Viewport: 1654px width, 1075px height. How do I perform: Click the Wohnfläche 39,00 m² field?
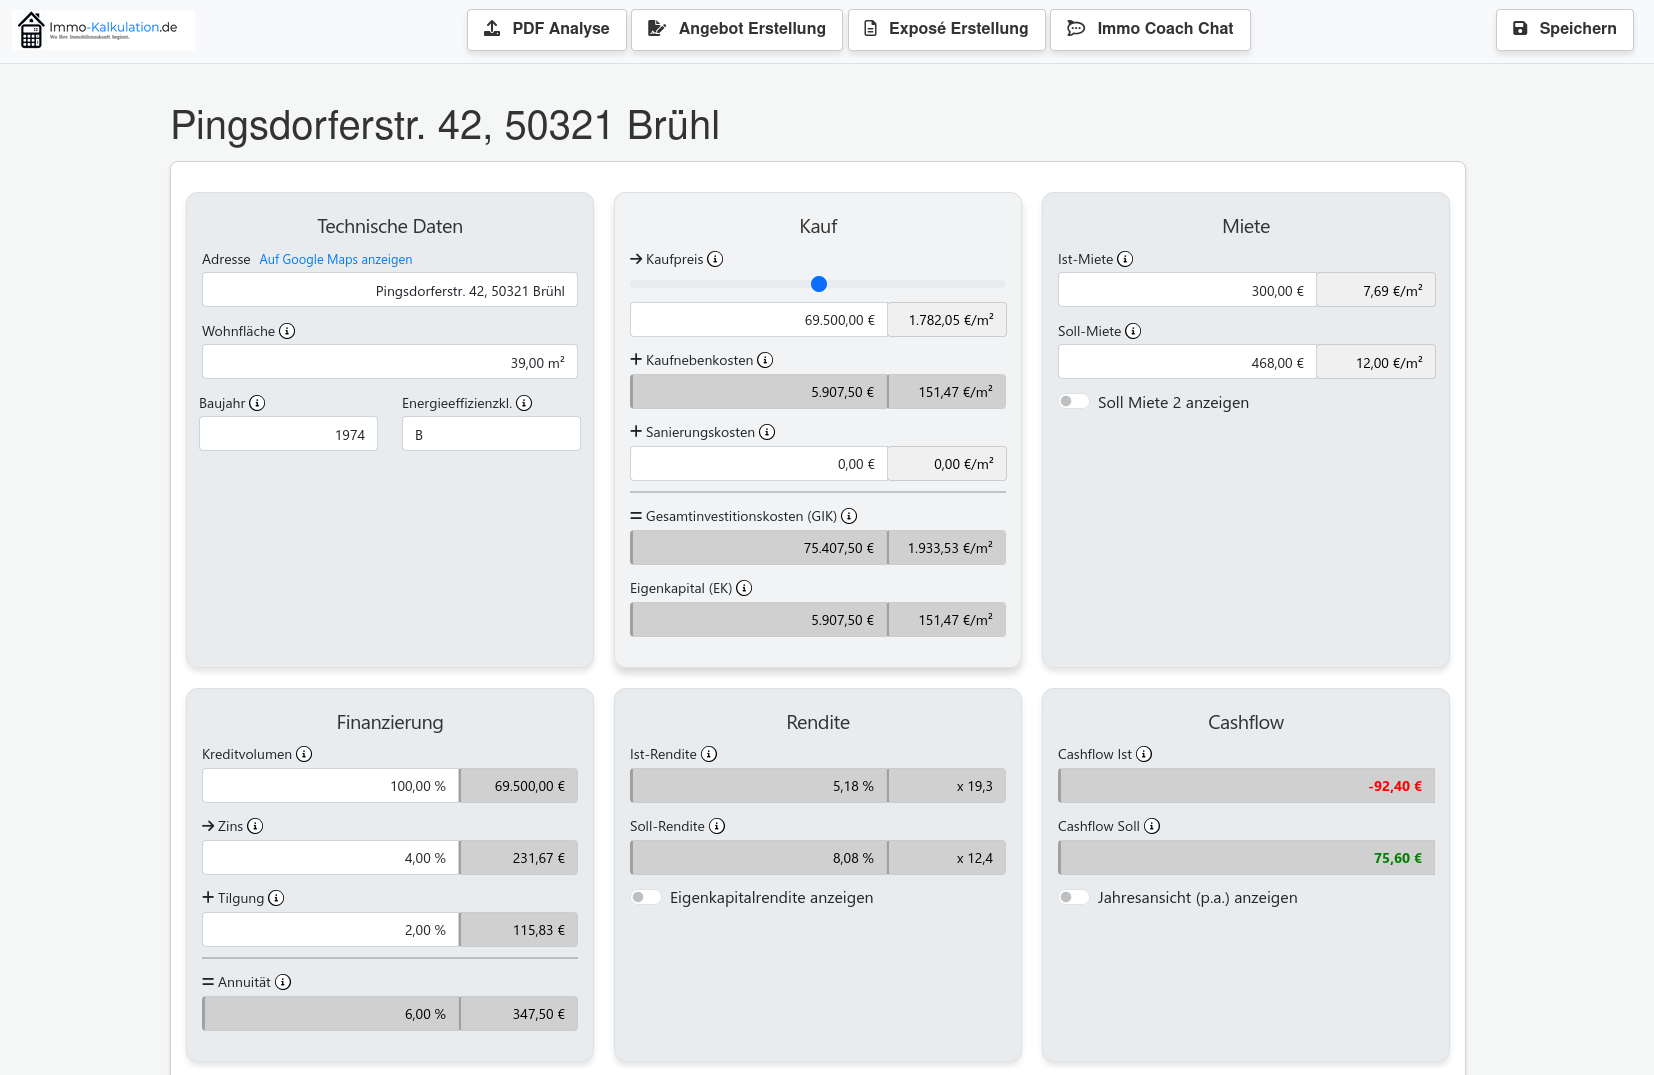click(x=390, y=362)
